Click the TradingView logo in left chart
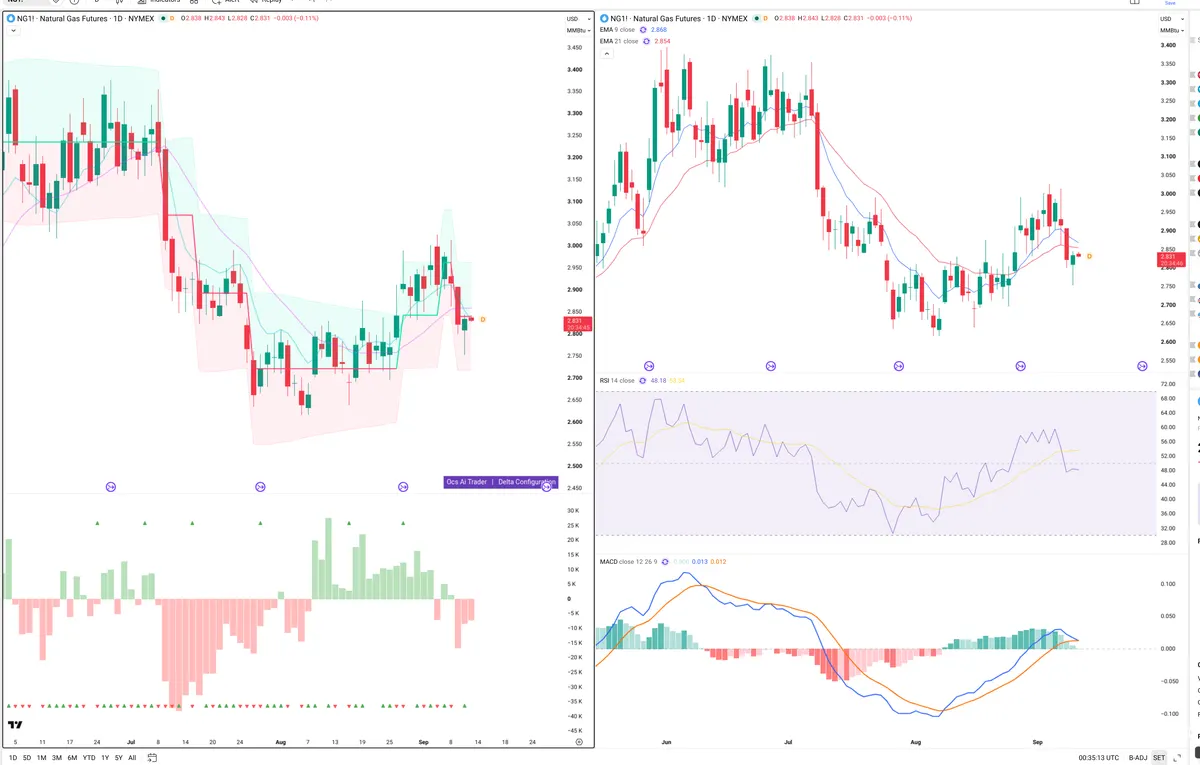1200x765 pixels. click(x=15, y=725)
